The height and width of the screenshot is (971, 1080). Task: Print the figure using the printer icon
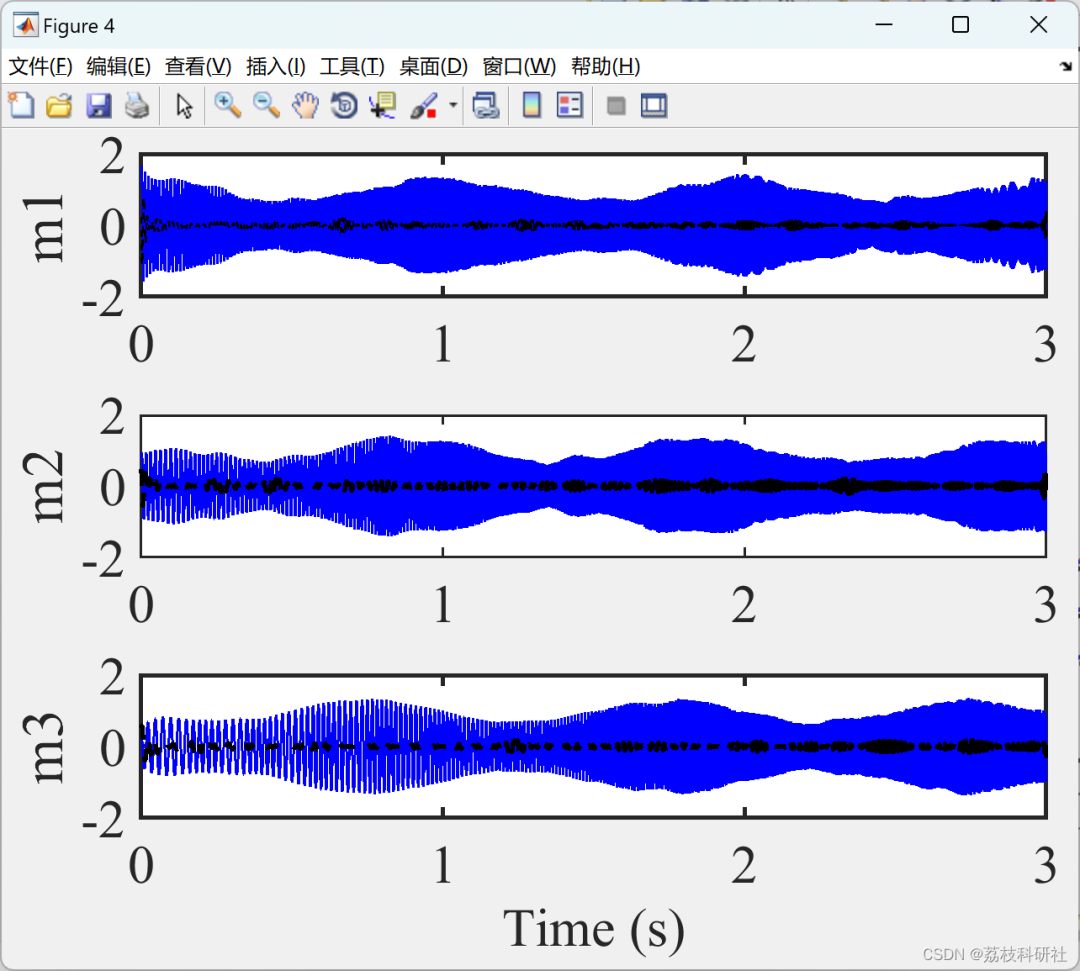click(137, 106)
